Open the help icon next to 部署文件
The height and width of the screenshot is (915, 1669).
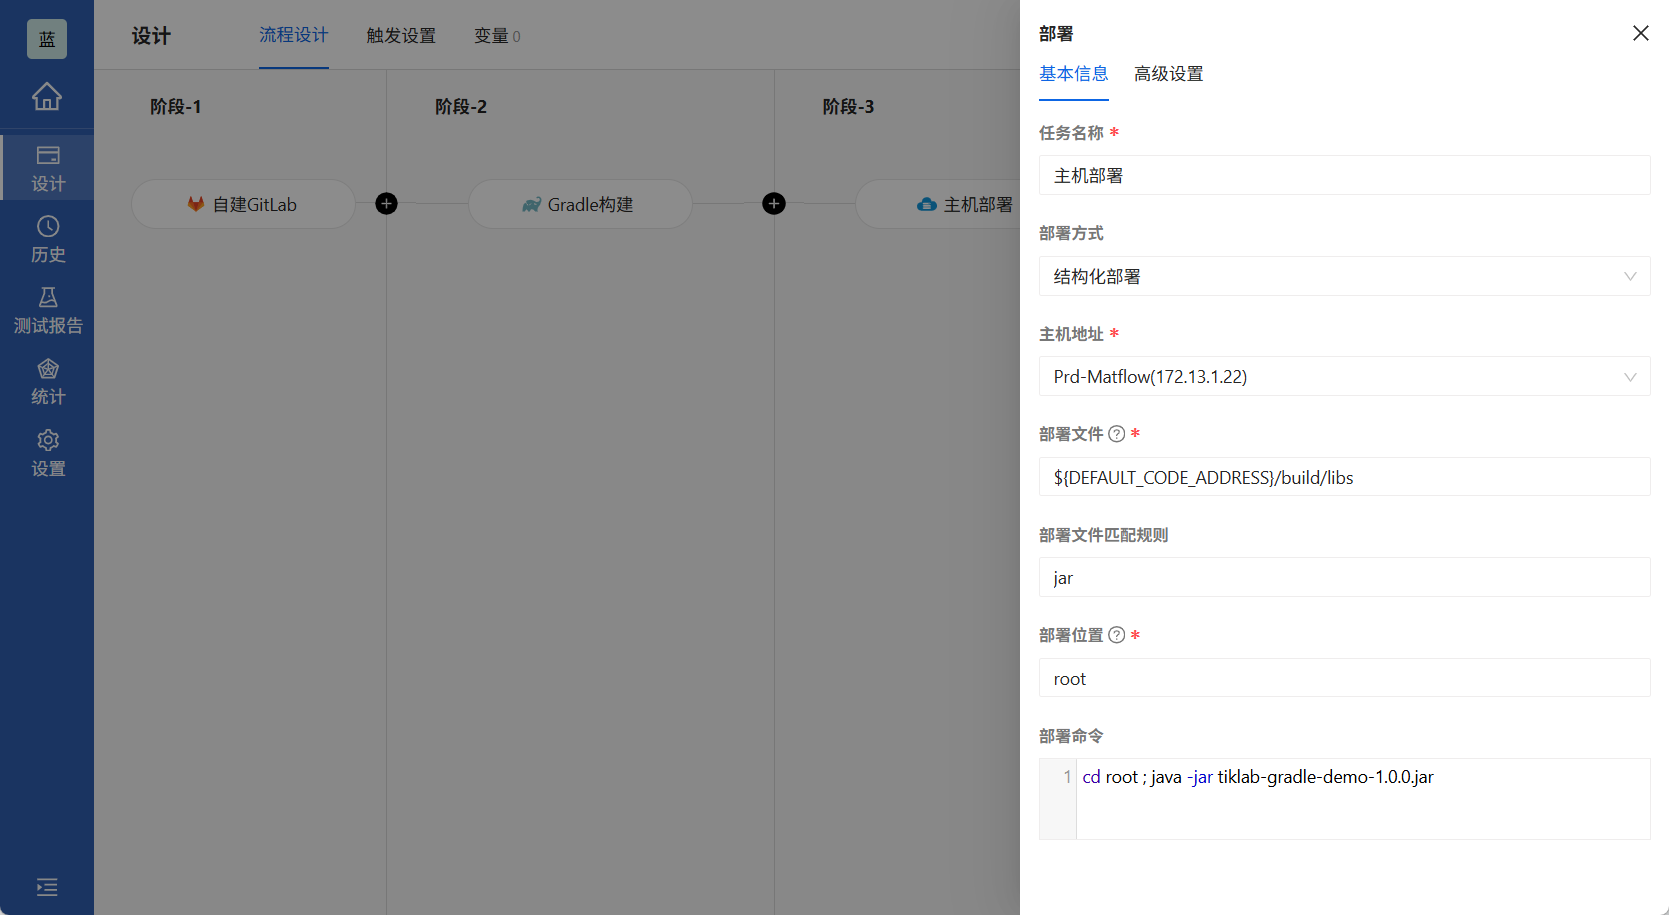[x=1116, y=433]
